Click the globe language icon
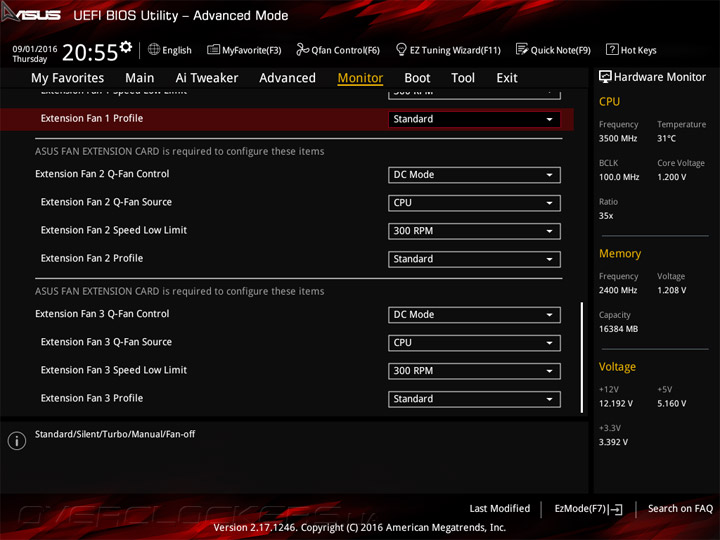The height and width of the screenshot is (540, 720). [x=154, y=49]
